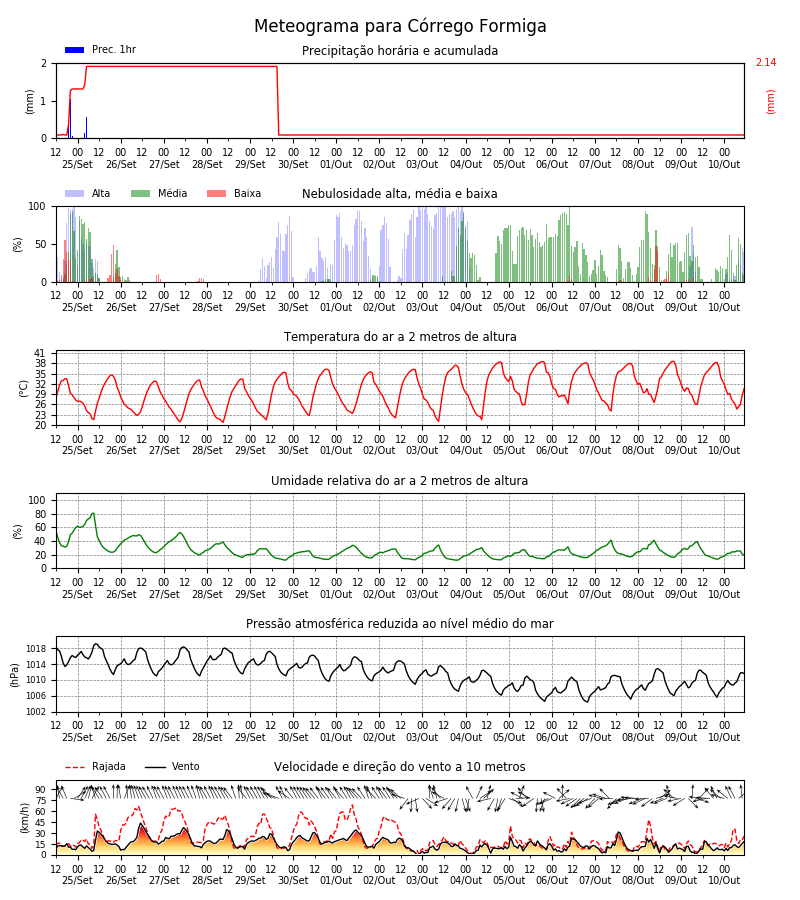Viewport: 800px width, 900px height.
Task: Click the red Baixa legend swatch
Action: click(216, 194)
